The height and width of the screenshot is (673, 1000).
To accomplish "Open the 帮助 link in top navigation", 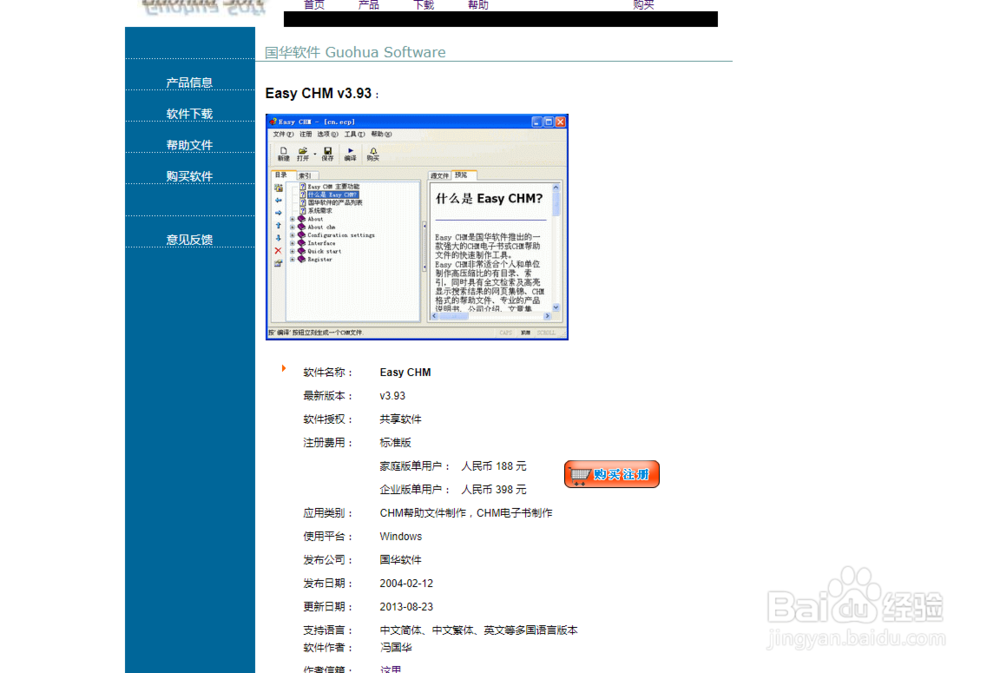I will (478, 4).
